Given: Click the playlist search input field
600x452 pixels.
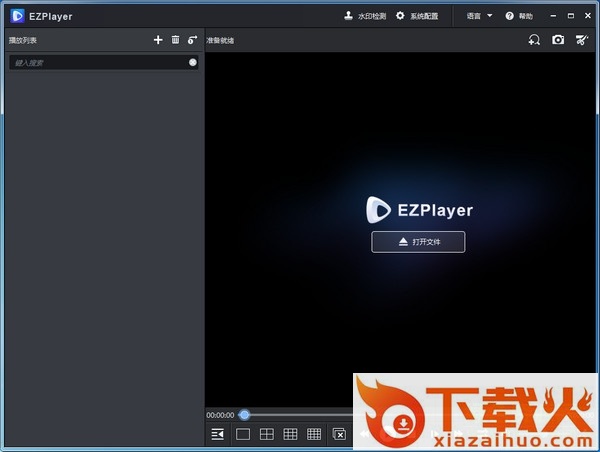Looking at the screenshot, I should coord(97,62).
